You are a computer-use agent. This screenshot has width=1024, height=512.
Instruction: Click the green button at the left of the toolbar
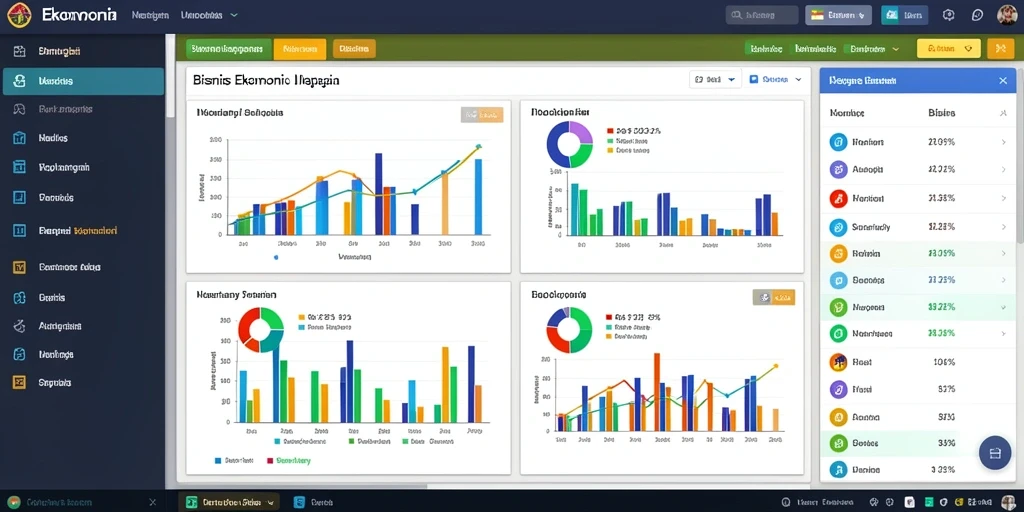[227, 49]
